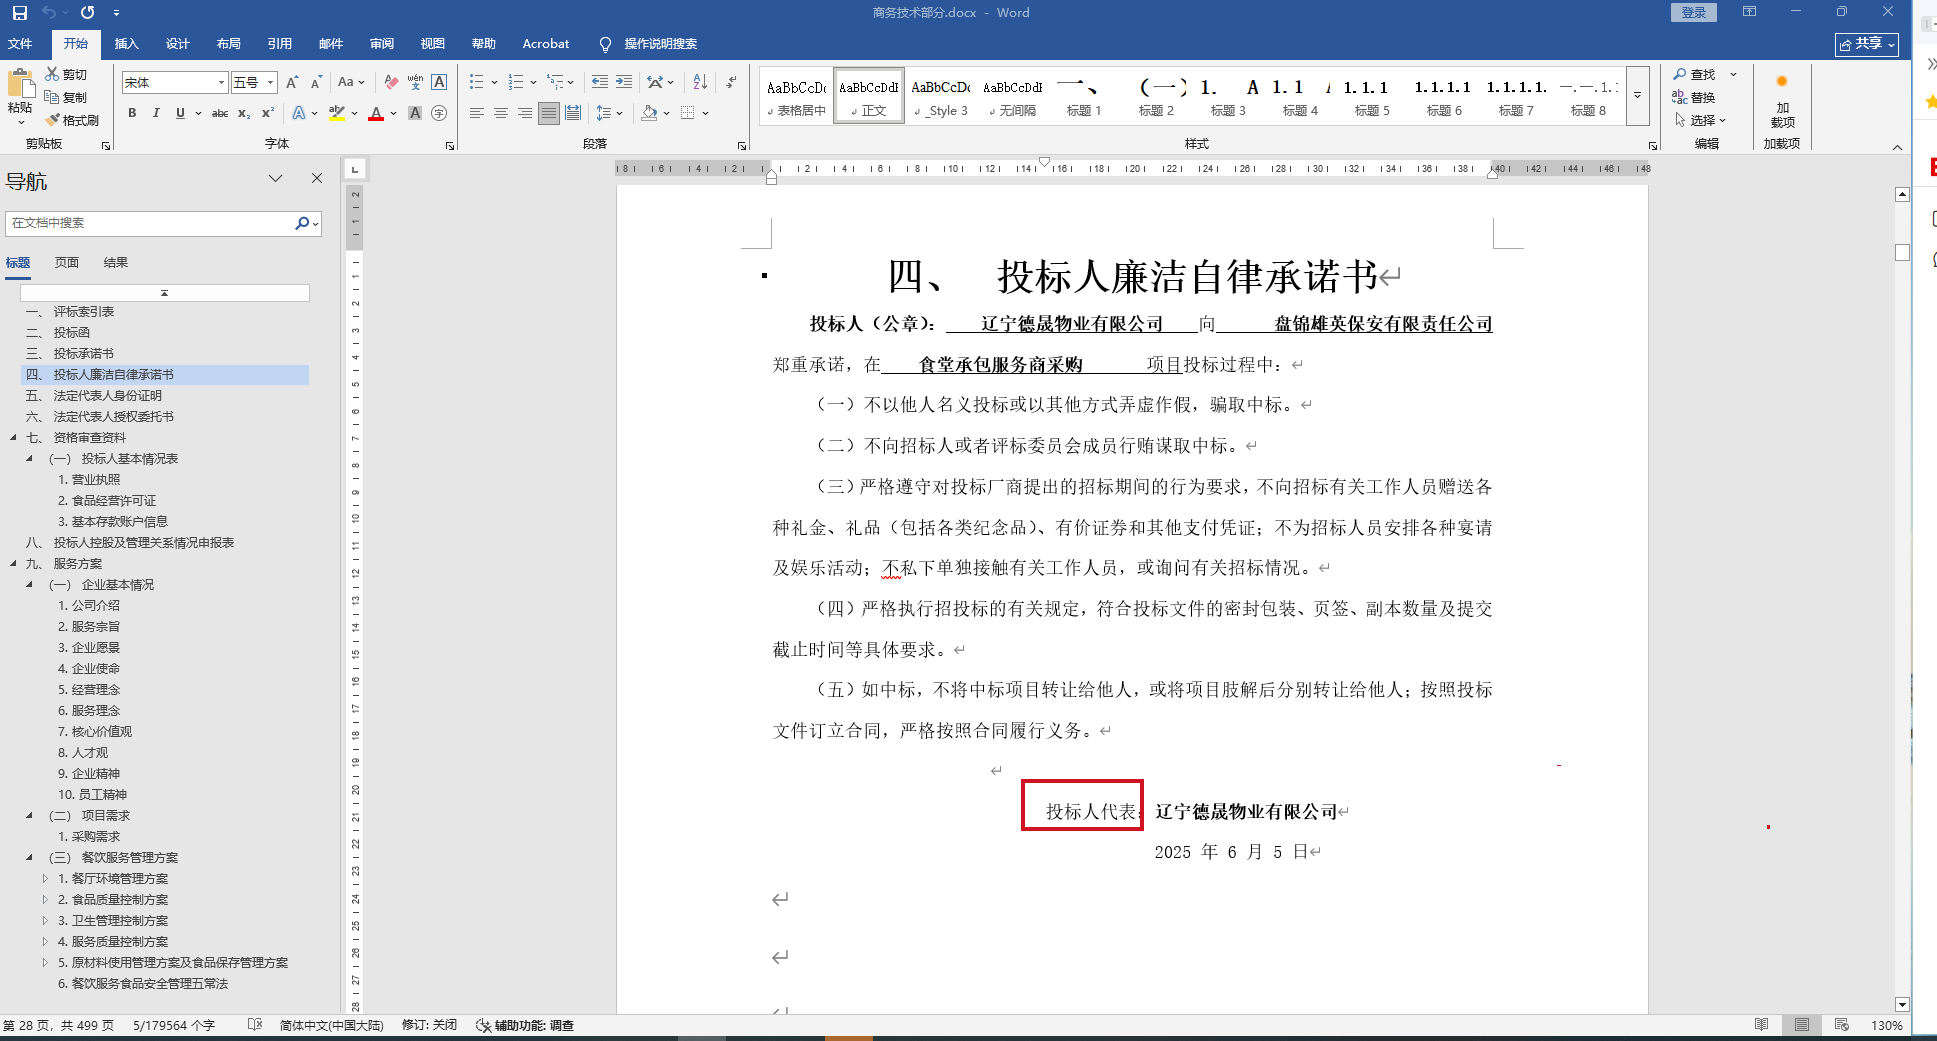Apply paragraph shading with the paint bucket
This screenshot has width=1937, height=1041.
(x=649, y=113)
